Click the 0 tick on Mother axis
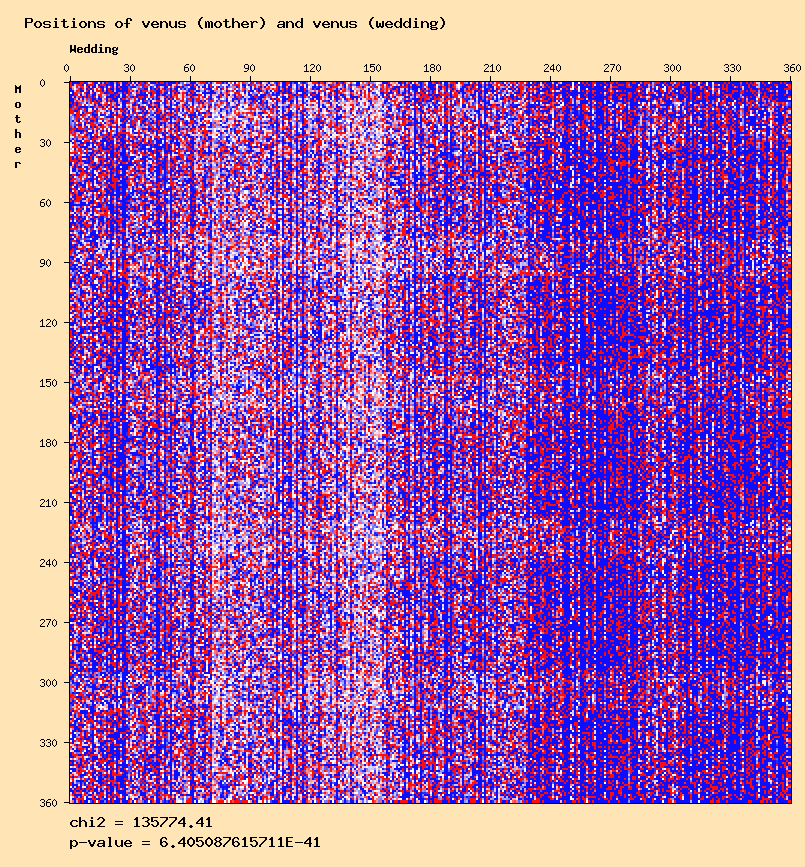 pyautogui.click(x=43, y=83)
